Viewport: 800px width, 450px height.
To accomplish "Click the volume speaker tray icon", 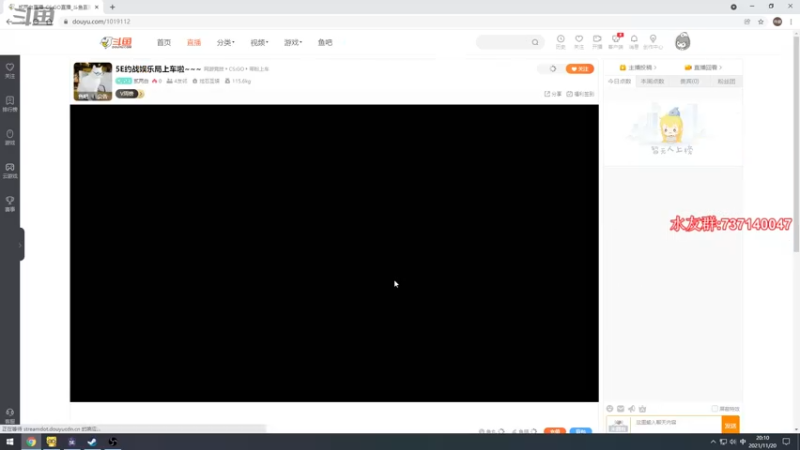I will pyautogui.click(x=733, y=442).
